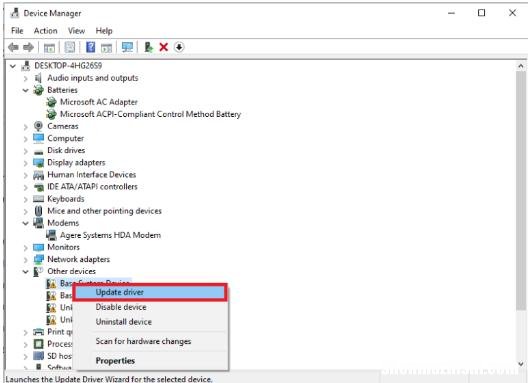The image size is (529, 383).
Task: Click the vertical scrollbar thumb
Action: click(x=521, y=190)
